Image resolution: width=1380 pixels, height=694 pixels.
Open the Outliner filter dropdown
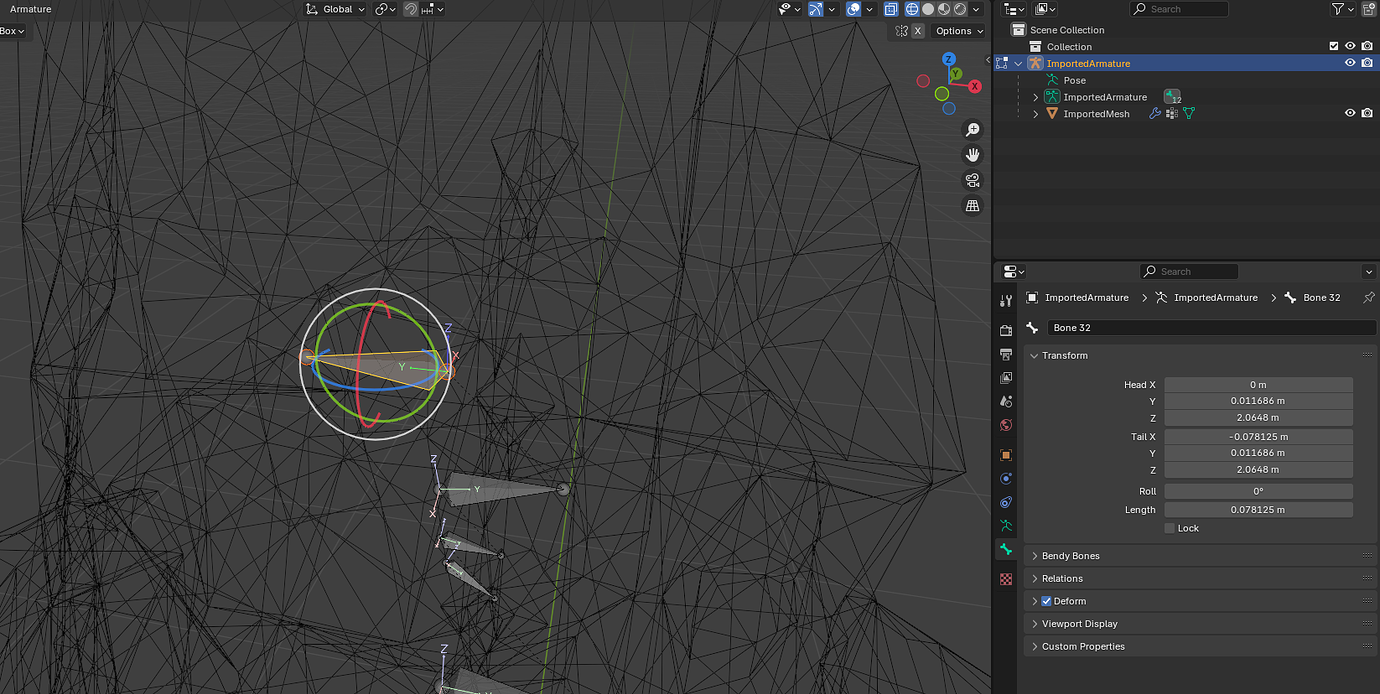(x=1341, y=9)
